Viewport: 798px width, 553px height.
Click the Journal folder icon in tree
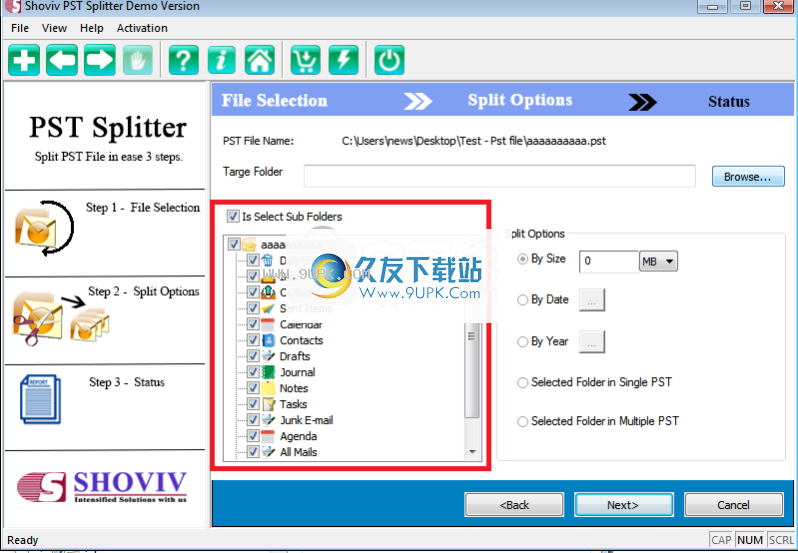(268, 372)
